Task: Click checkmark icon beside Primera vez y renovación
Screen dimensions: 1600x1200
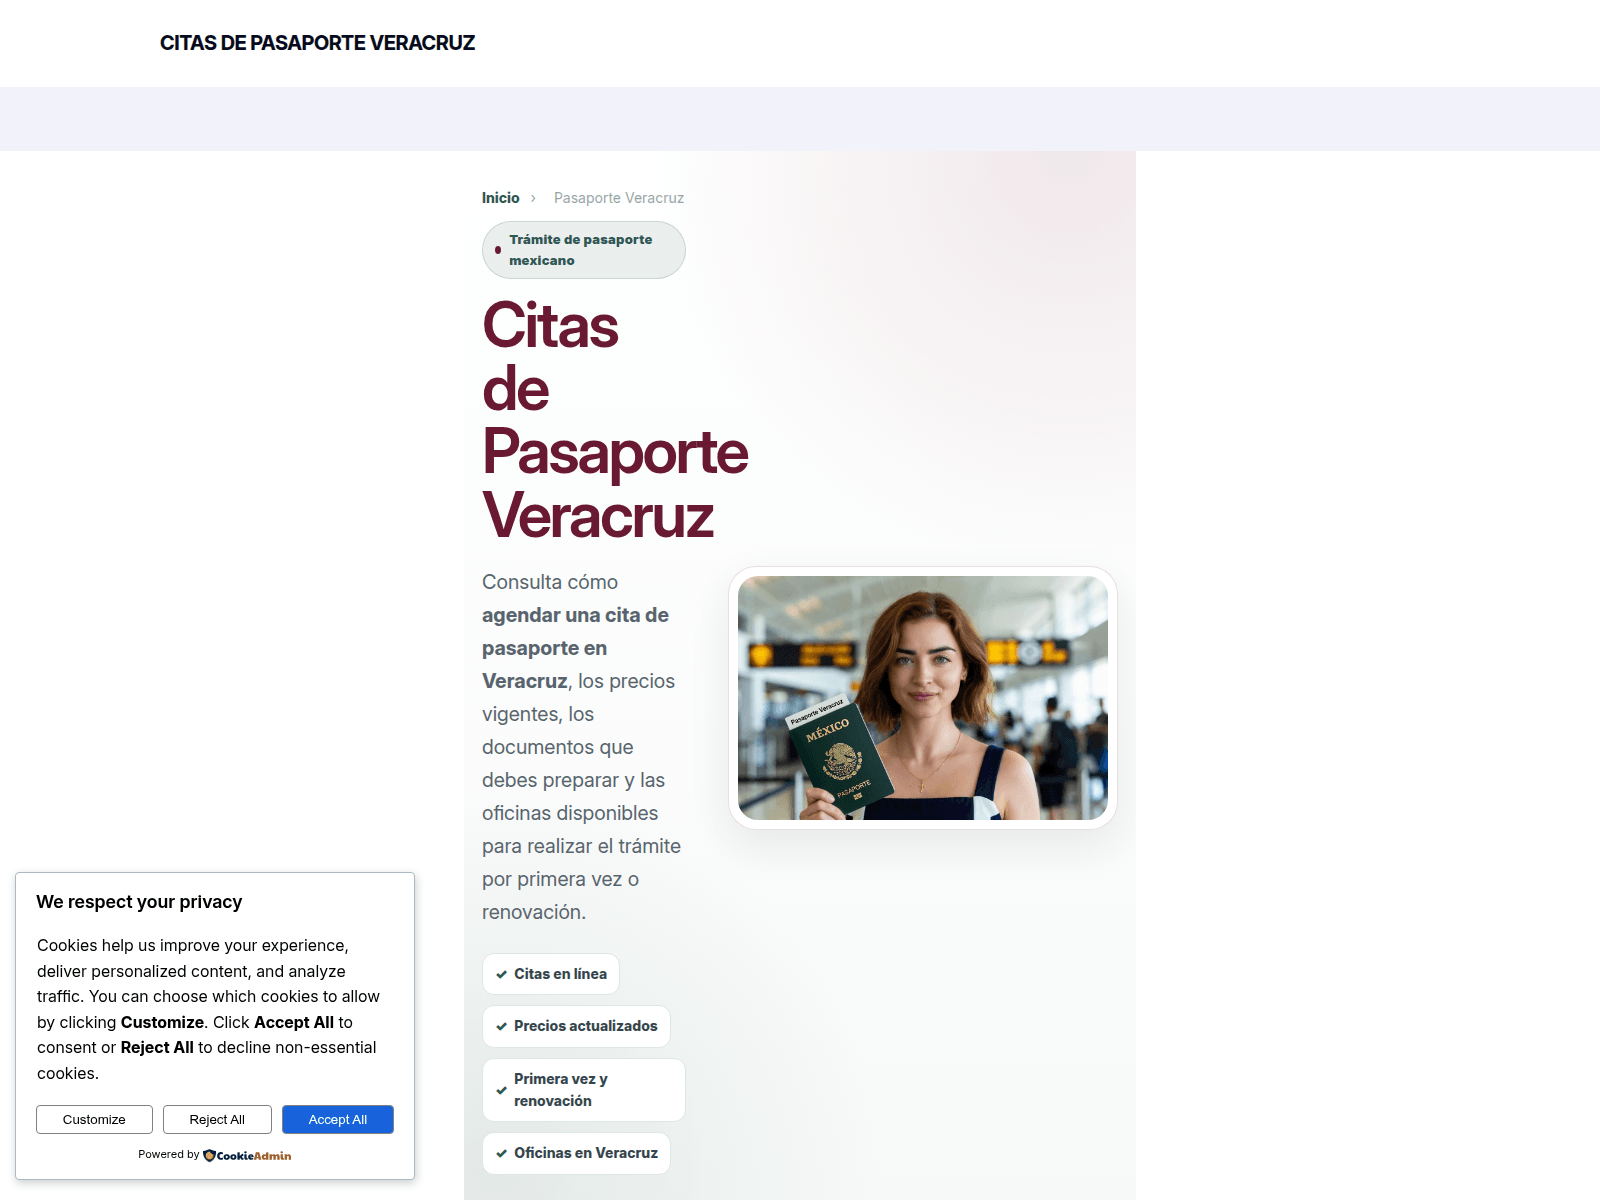Action: 501,1090
